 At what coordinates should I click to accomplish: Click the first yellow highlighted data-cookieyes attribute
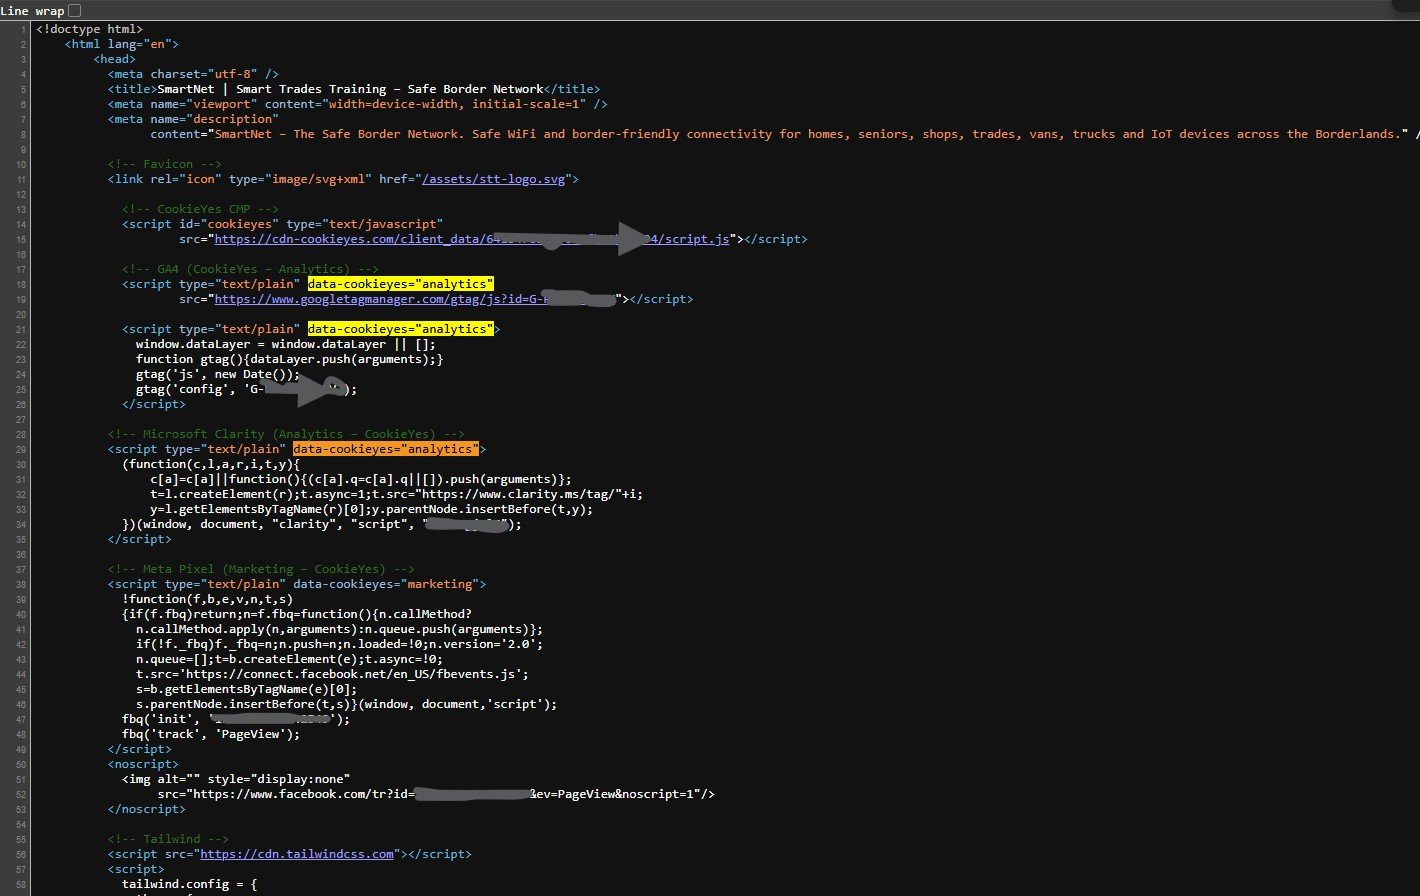coord(400,284)
